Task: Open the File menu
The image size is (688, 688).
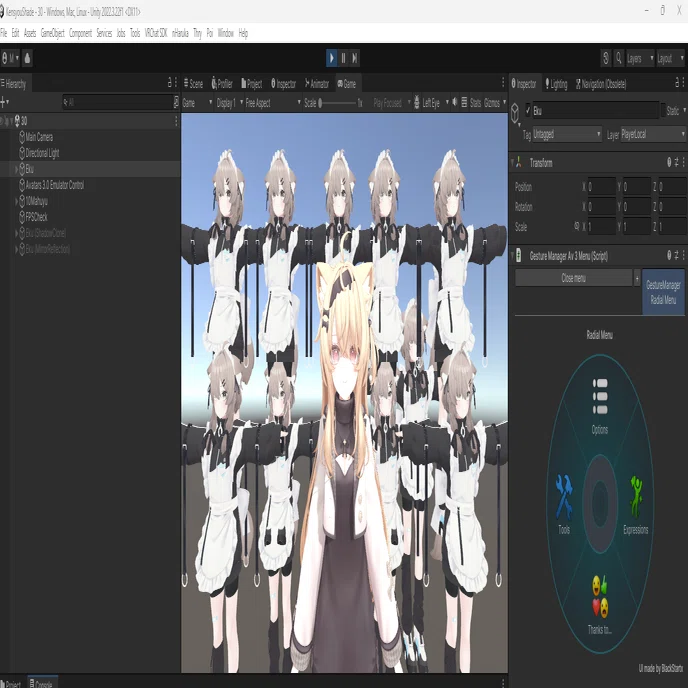Action: (x=4, y=33)
